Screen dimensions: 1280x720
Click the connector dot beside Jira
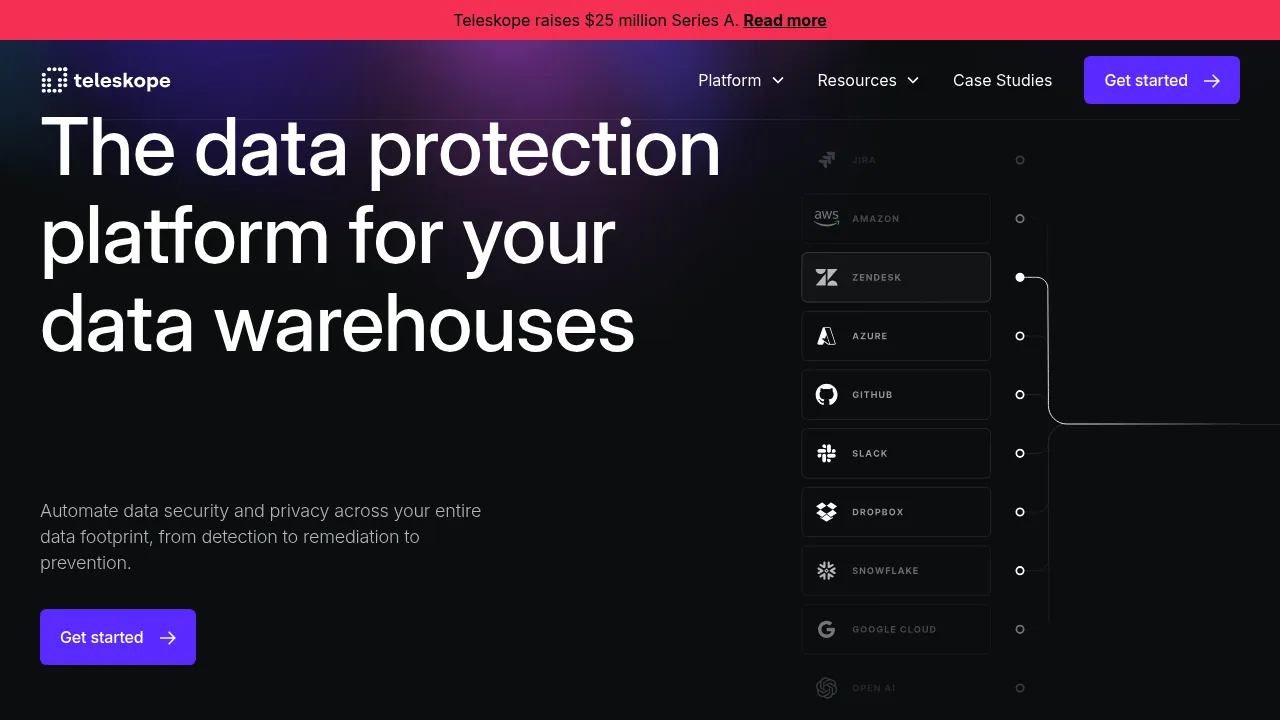(1020, 160)
